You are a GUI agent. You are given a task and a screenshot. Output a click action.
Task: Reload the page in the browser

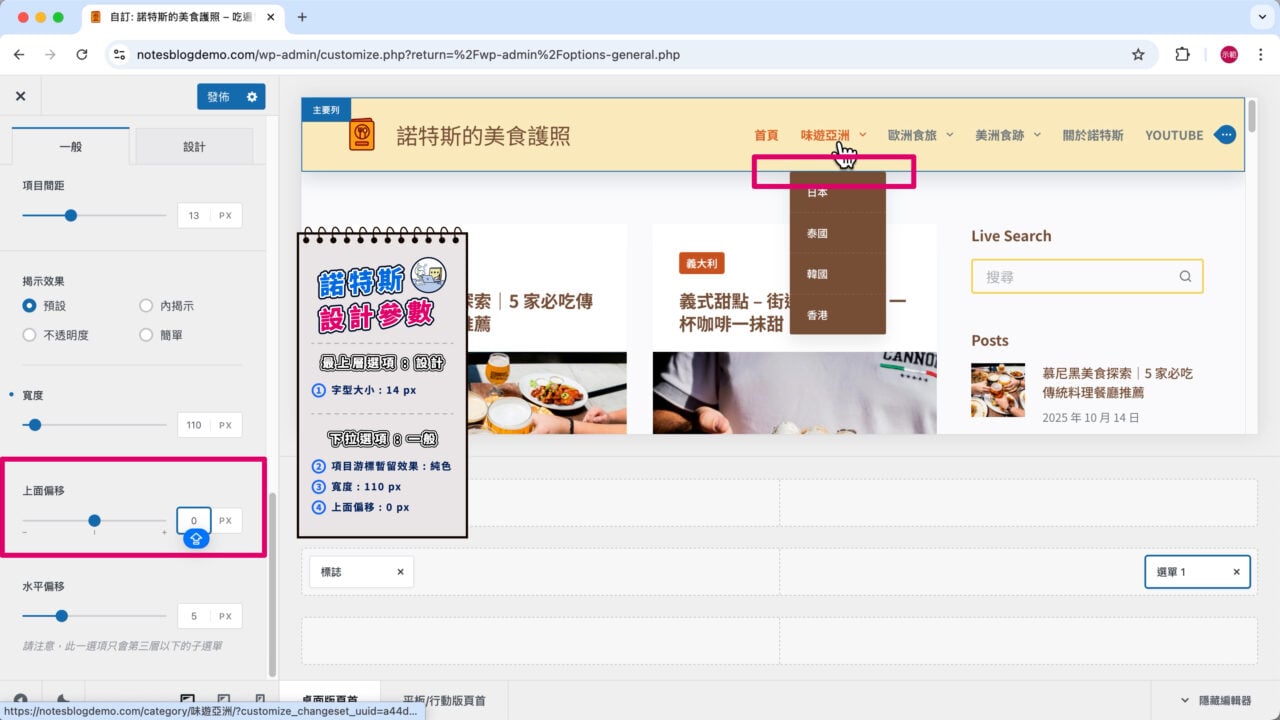[82, 55]
